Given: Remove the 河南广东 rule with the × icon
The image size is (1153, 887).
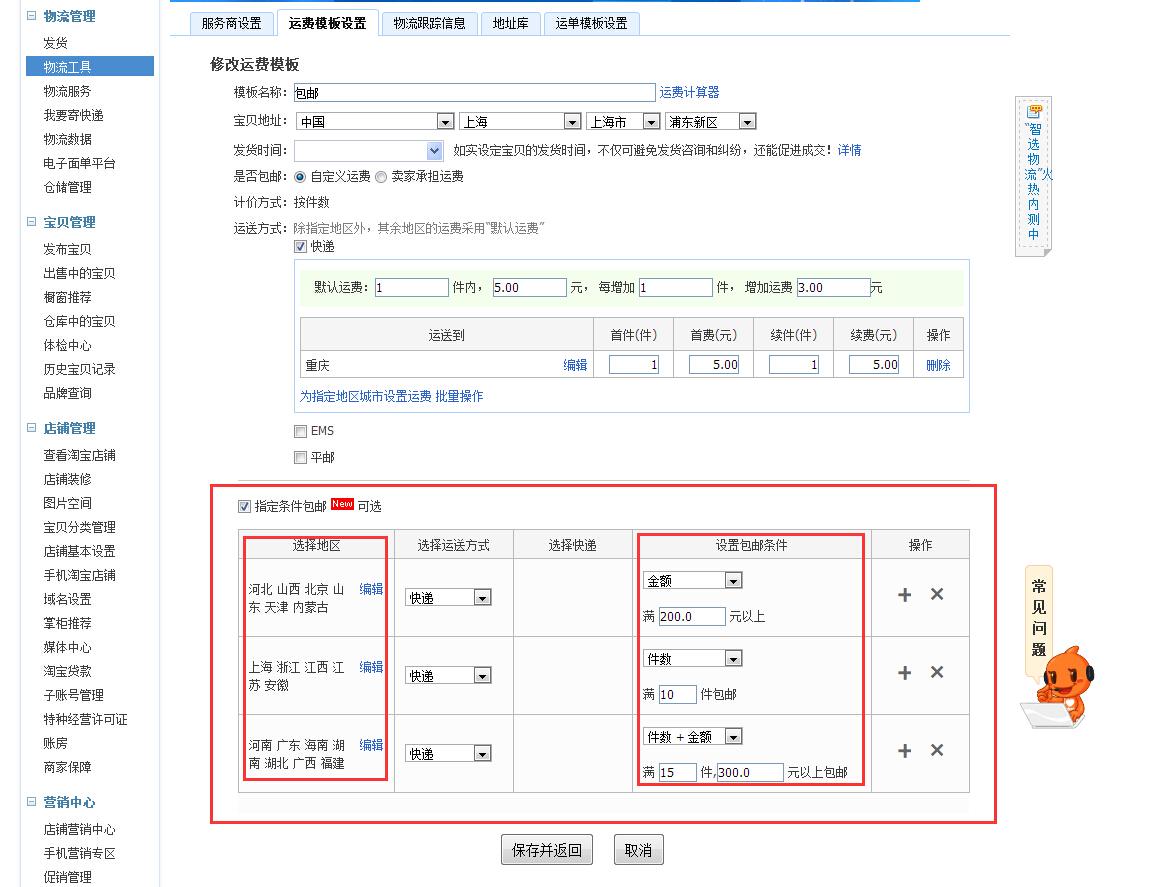Looking at the screenshot, I should [x=936, y=752].
